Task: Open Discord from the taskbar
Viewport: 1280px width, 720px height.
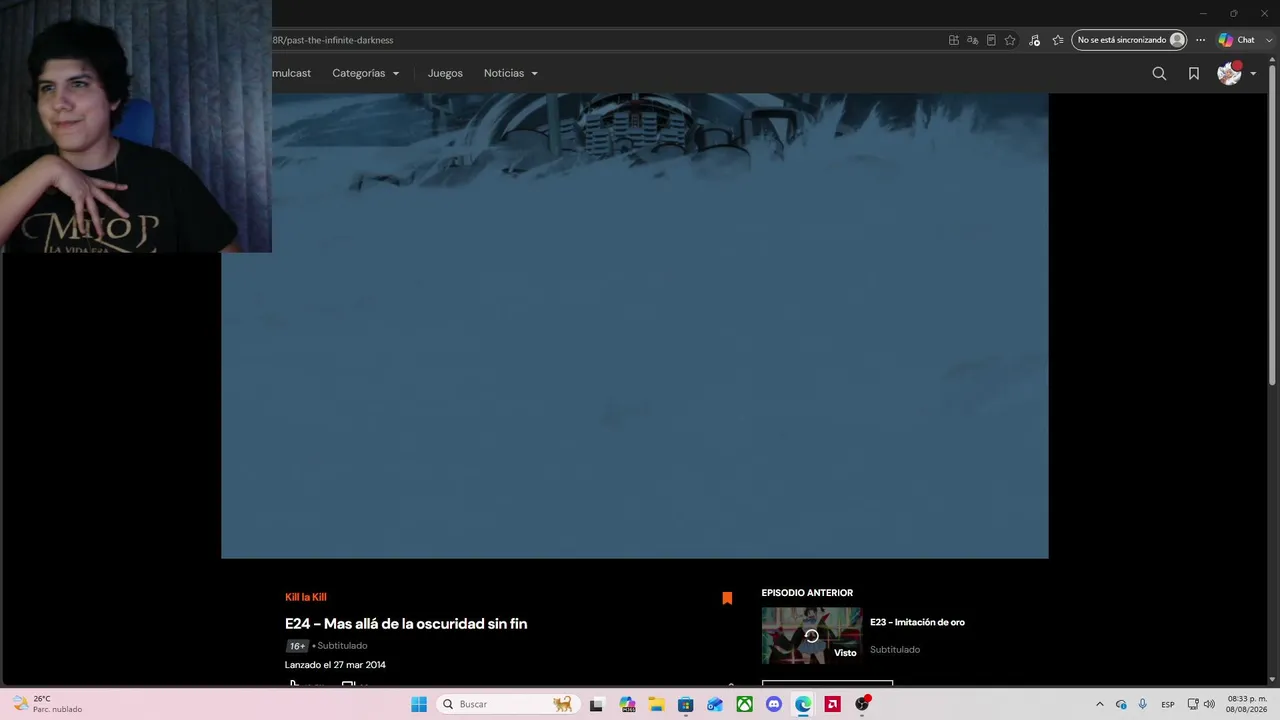Action: pos(773,704)
